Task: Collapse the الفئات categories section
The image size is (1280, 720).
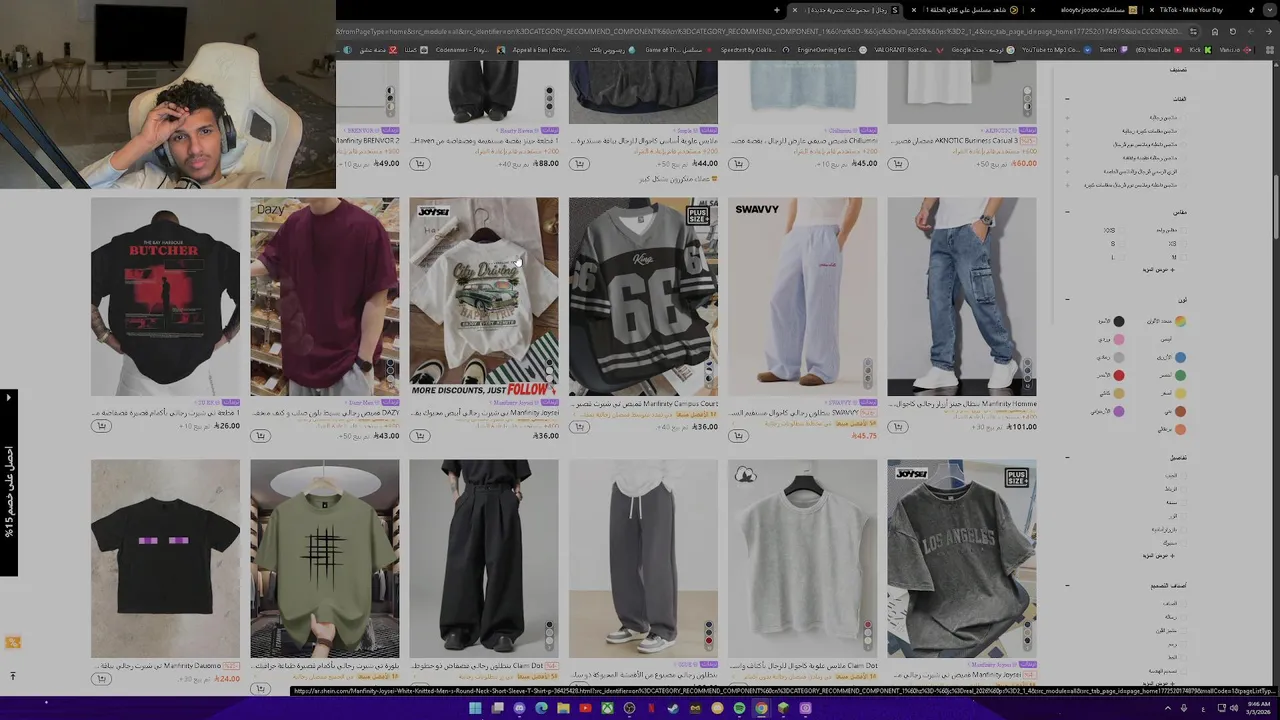Action: pos(1067,99)
